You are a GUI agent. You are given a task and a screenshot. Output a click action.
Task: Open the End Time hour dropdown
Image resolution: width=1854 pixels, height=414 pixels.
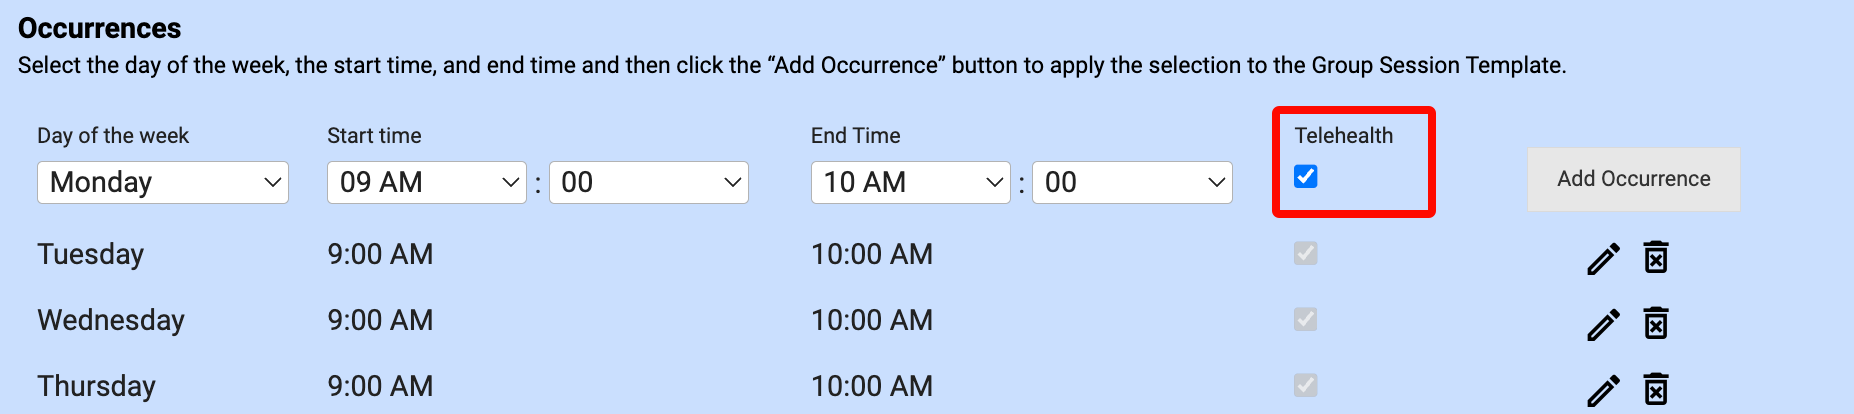click(x=911, y=182)
